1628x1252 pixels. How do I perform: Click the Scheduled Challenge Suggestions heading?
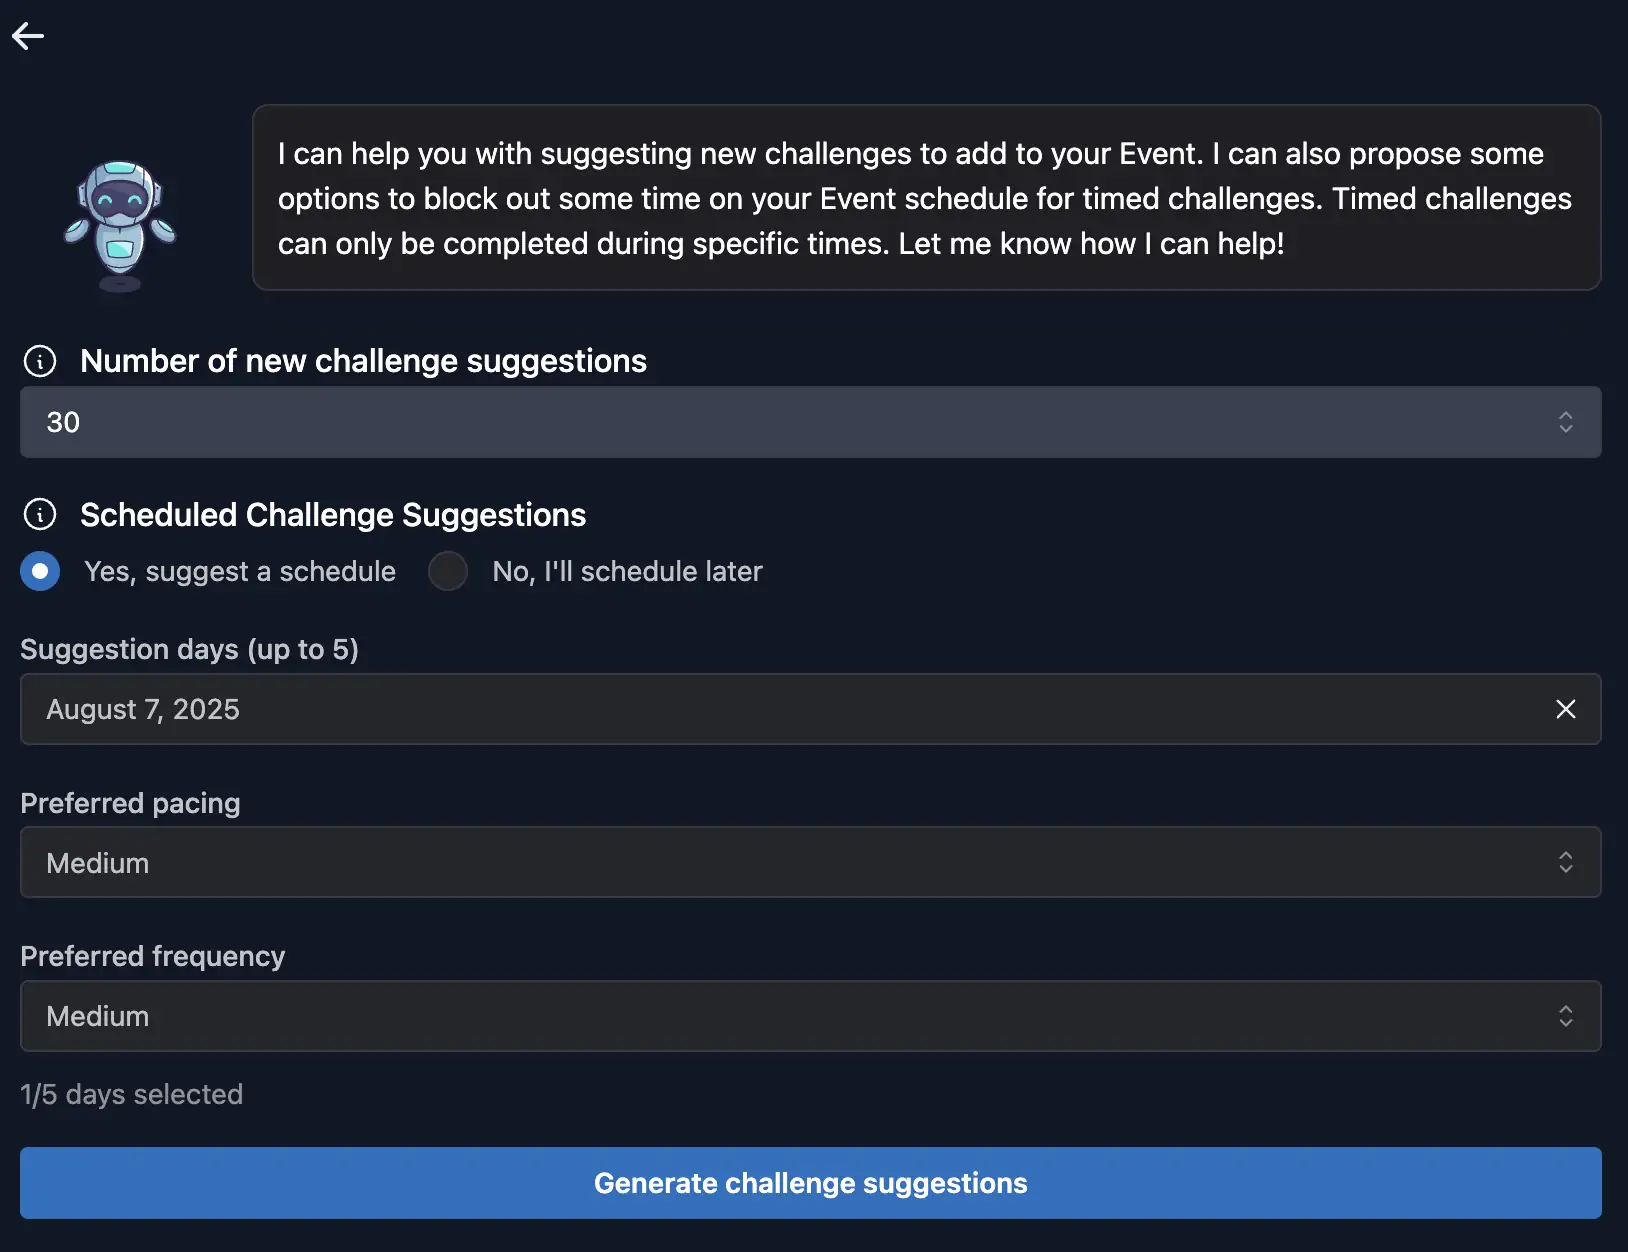pos(332,514)
